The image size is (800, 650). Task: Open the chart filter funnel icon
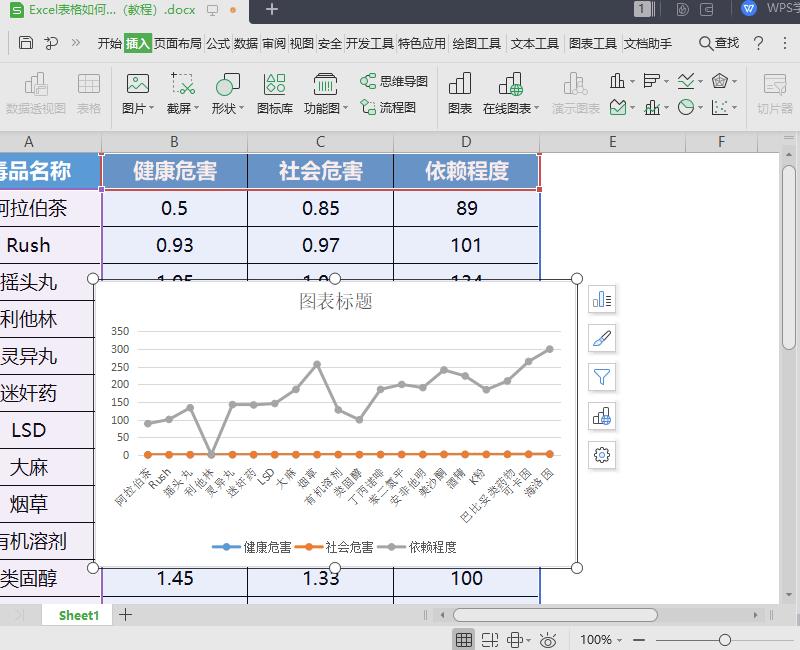pos(601,378)
